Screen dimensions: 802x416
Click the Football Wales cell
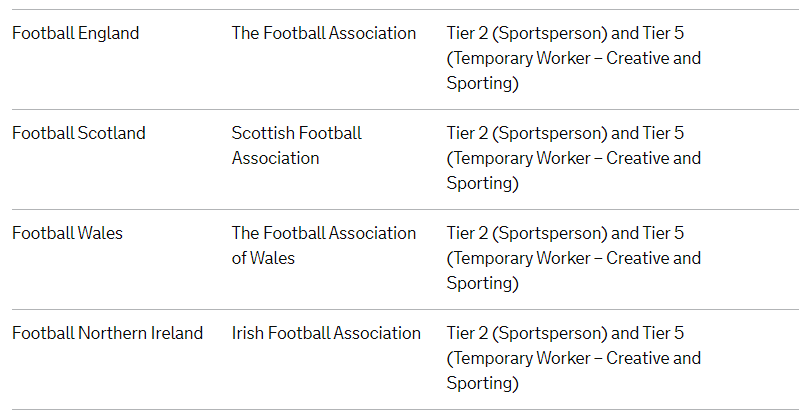coord(68,233)
